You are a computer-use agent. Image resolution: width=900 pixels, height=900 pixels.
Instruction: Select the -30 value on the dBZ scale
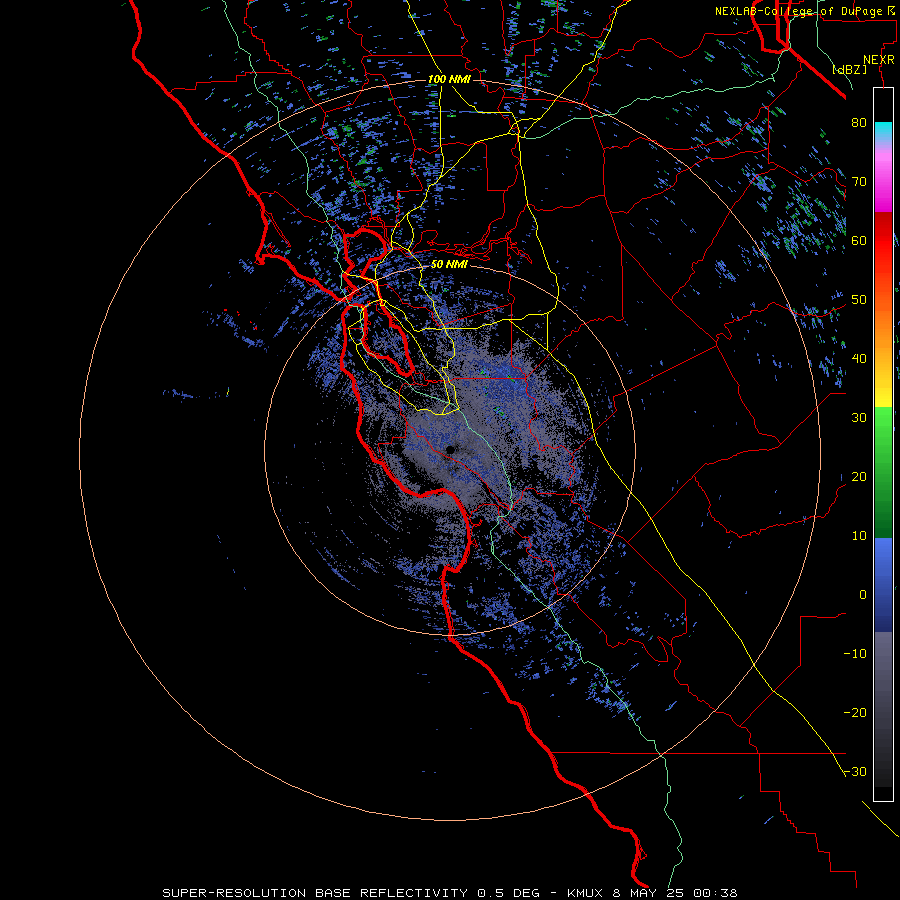(855, 771)
